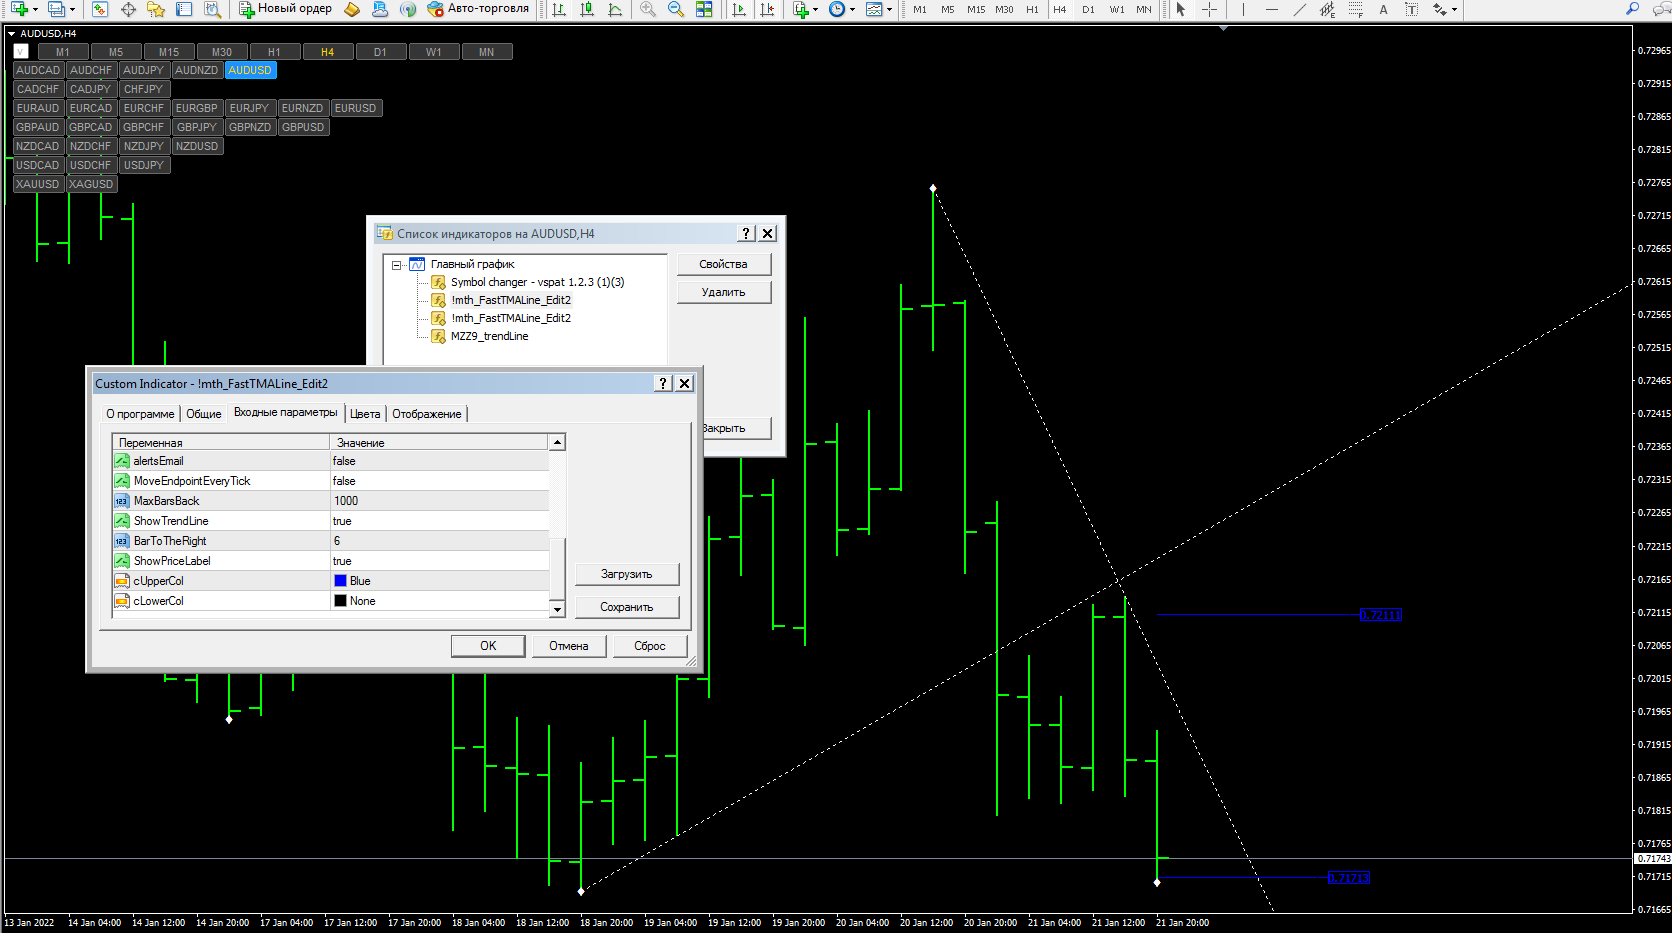Select the crosshair cursor tool
The height and width of the screenshot is (933, 1672).
click(1209, 9)
